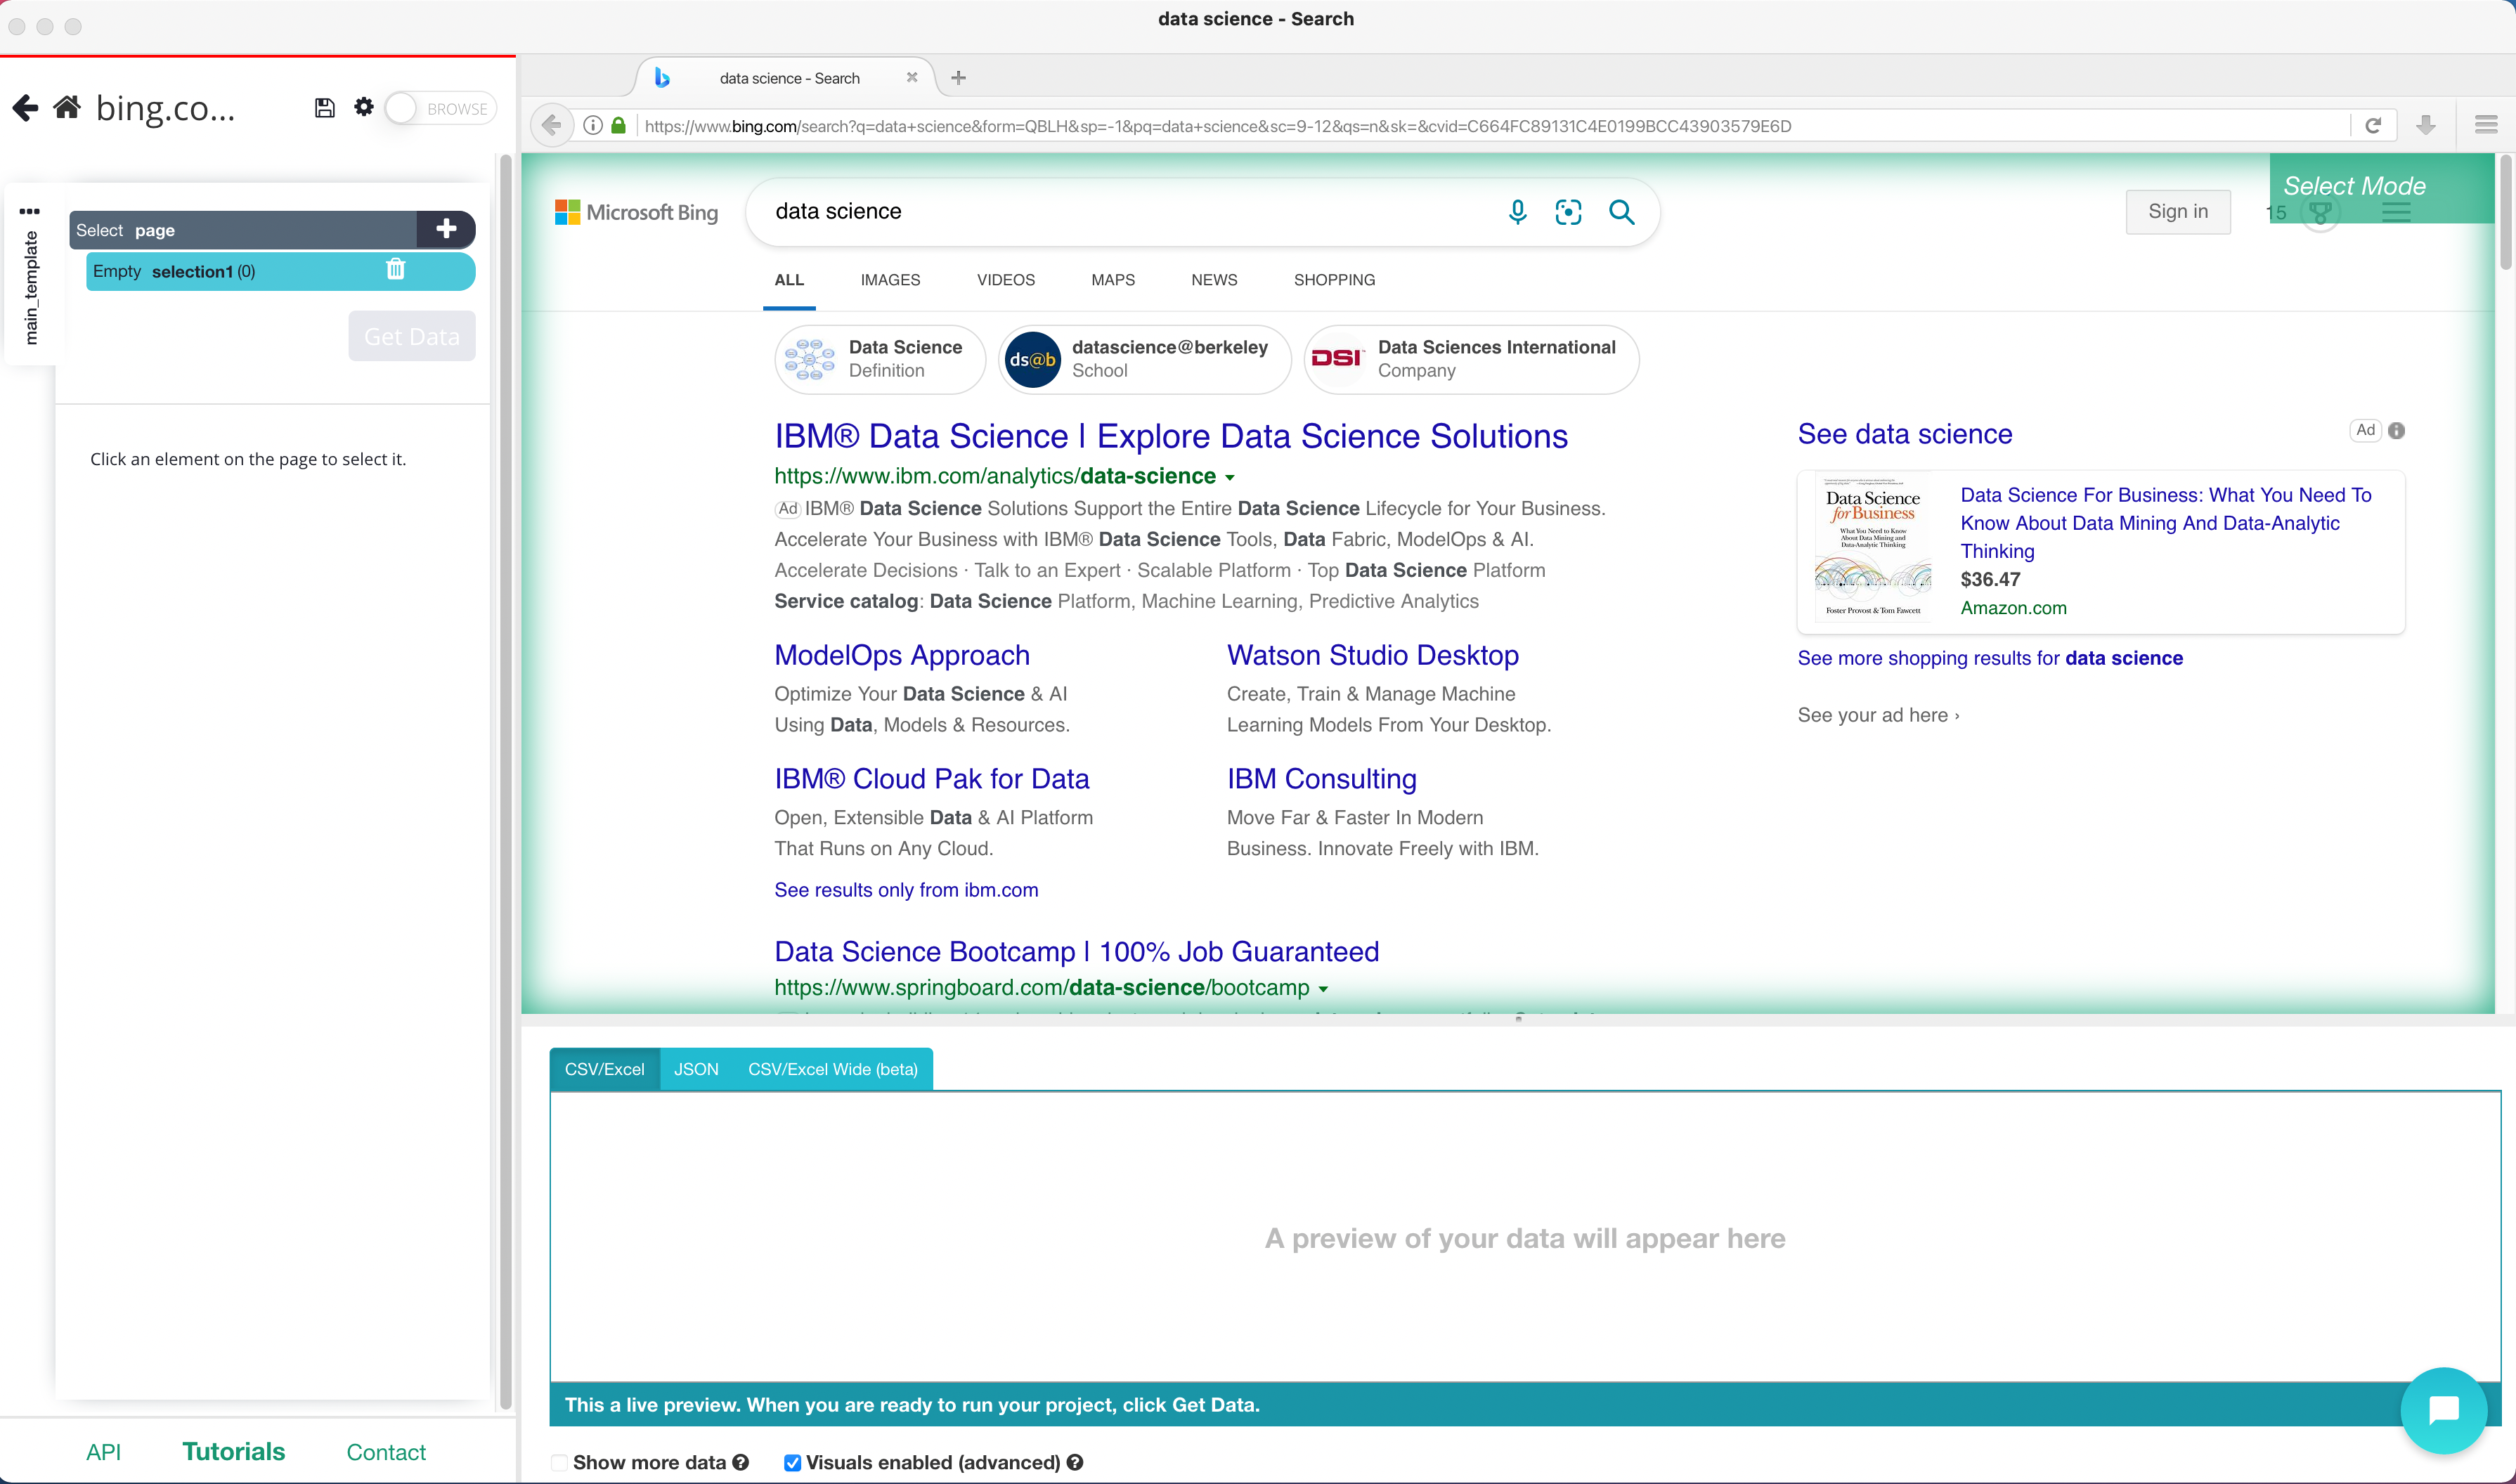This screenshot has height=1484, width=2516.
Task: Click the Sign in button
Action: click(x=2177, y=212)
